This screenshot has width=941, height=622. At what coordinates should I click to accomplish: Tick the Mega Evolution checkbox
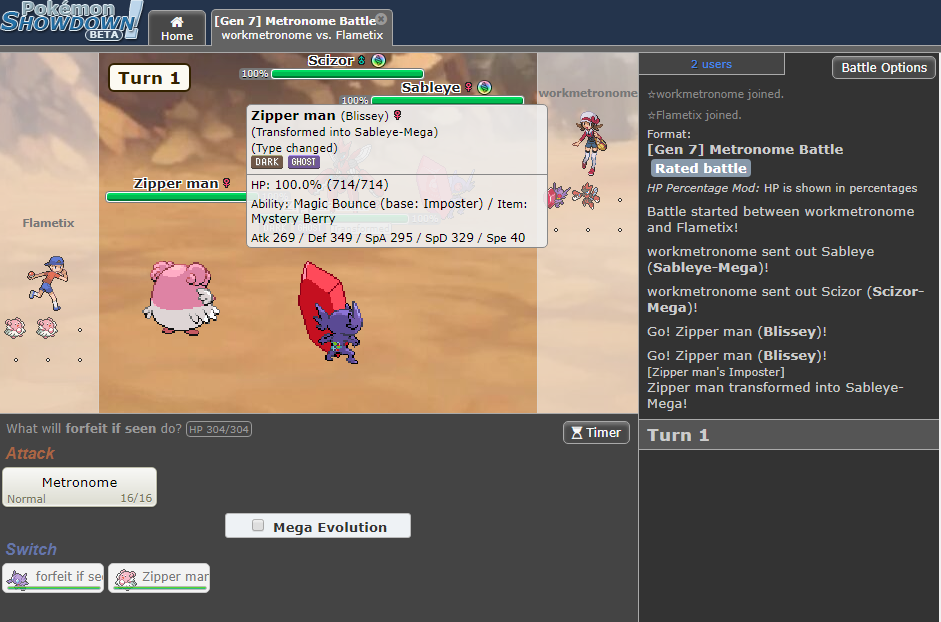pyautogui.click(x=258, y=525)
